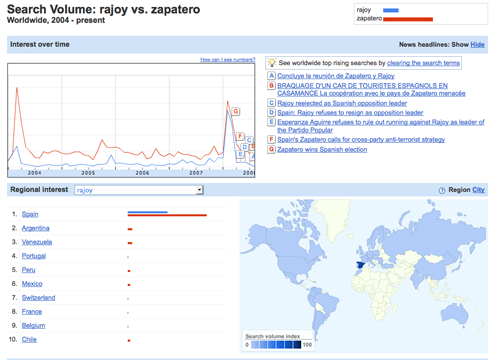Click the E marker beside the Esperanza Aguirre headline

coord(271,122)
